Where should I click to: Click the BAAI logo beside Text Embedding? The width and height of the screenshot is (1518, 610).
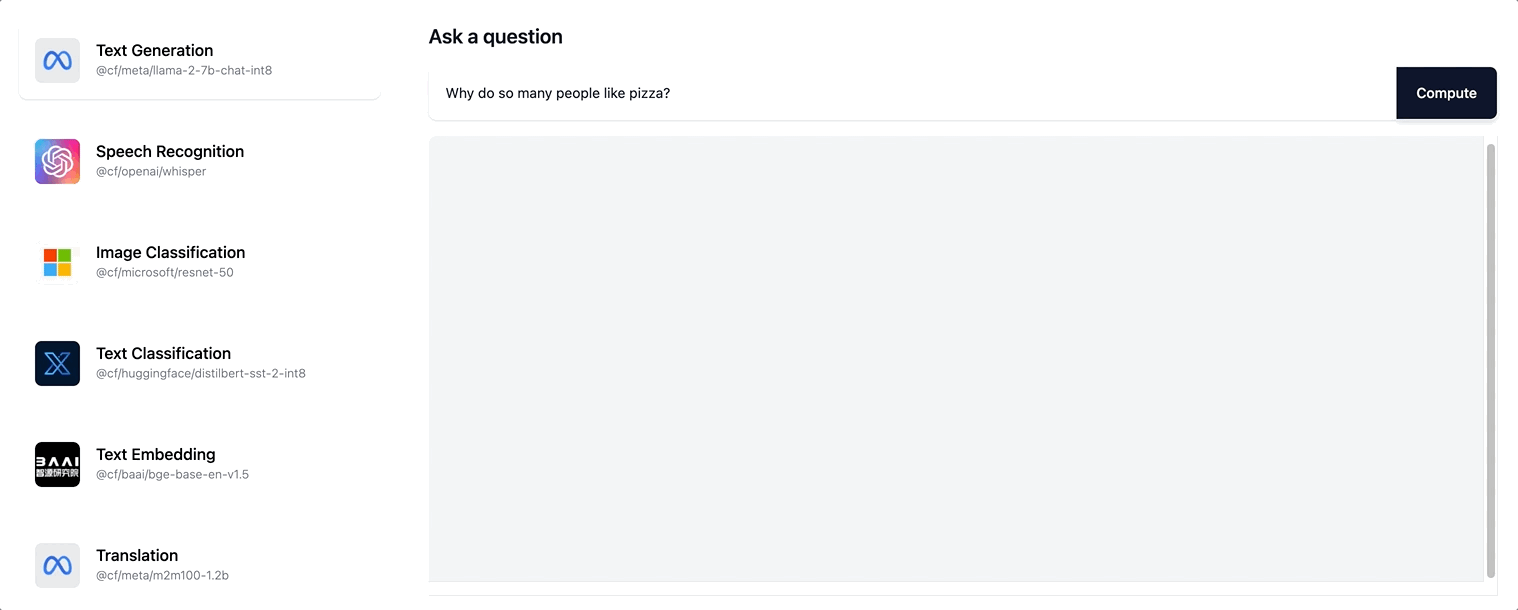click(57, 464)
